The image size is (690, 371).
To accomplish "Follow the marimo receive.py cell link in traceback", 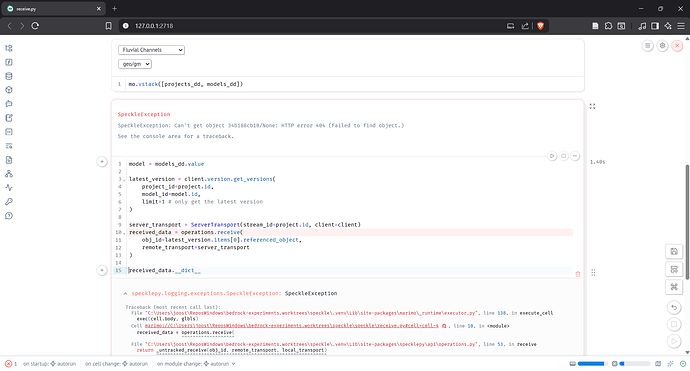I will (292, 326).
